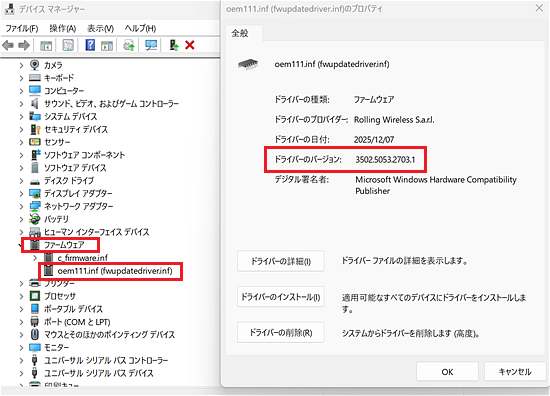This screenshot has width=550, height=396.
Task: Click ドライバーの削除(R) button
Action: (x=281, y=333)
